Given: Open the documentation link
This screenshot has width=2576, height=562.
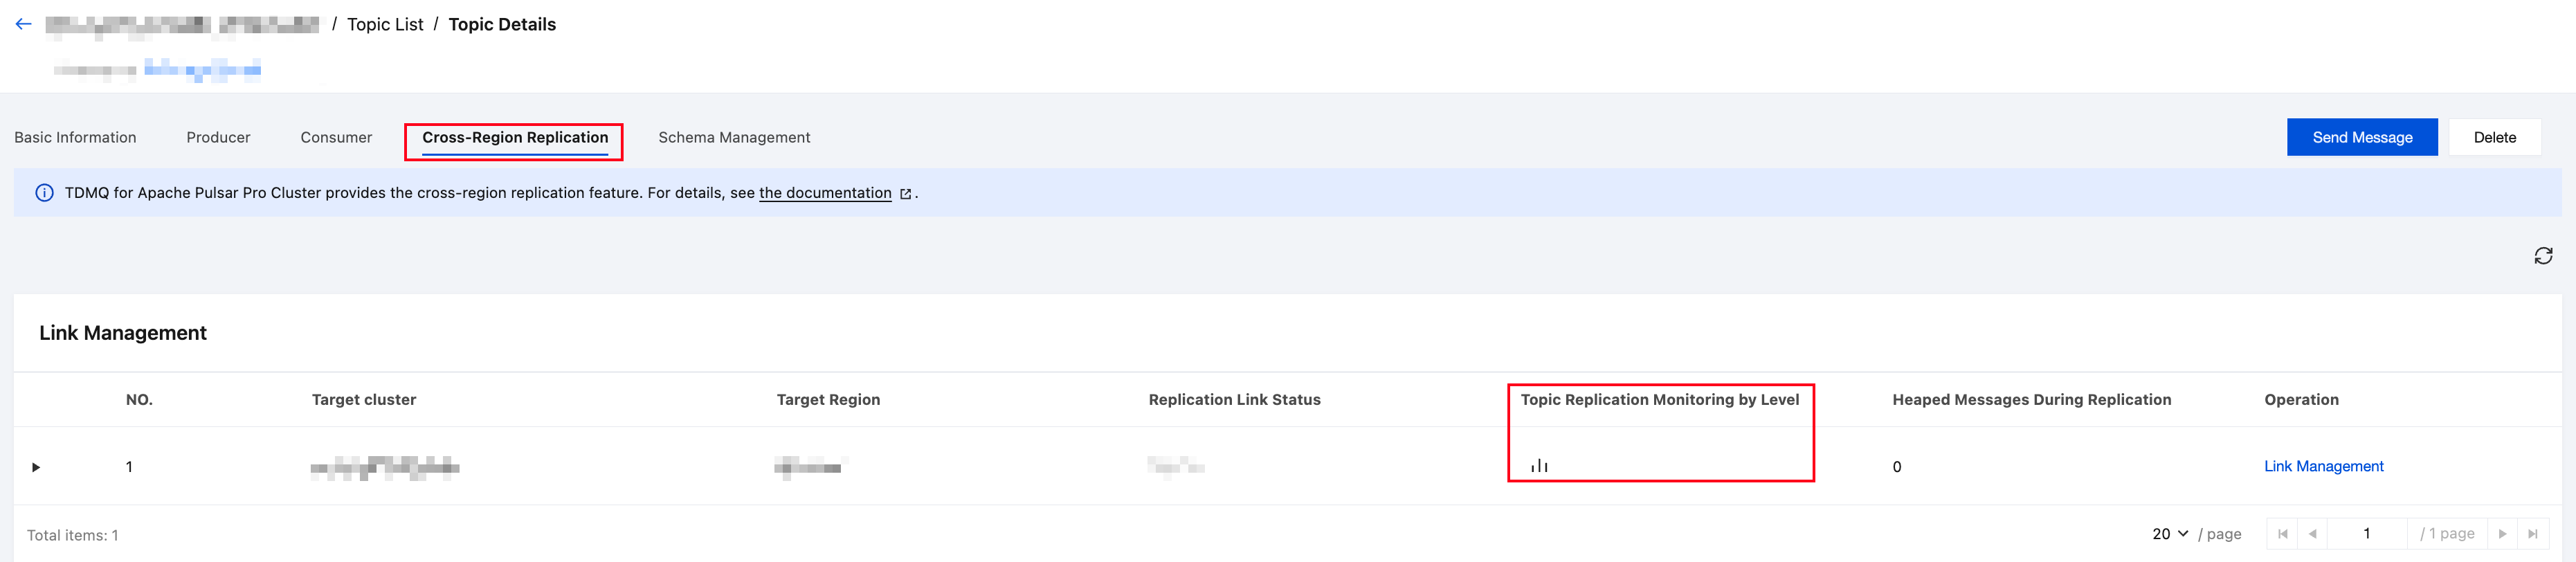Looking at the screenshot, I should [825, 193].
